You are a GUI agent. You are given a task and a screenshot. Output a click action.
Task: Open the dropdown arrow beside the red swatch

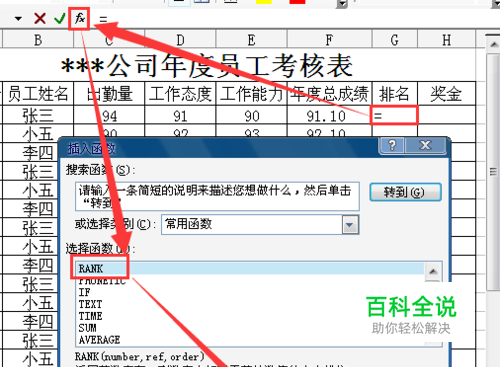342,3
